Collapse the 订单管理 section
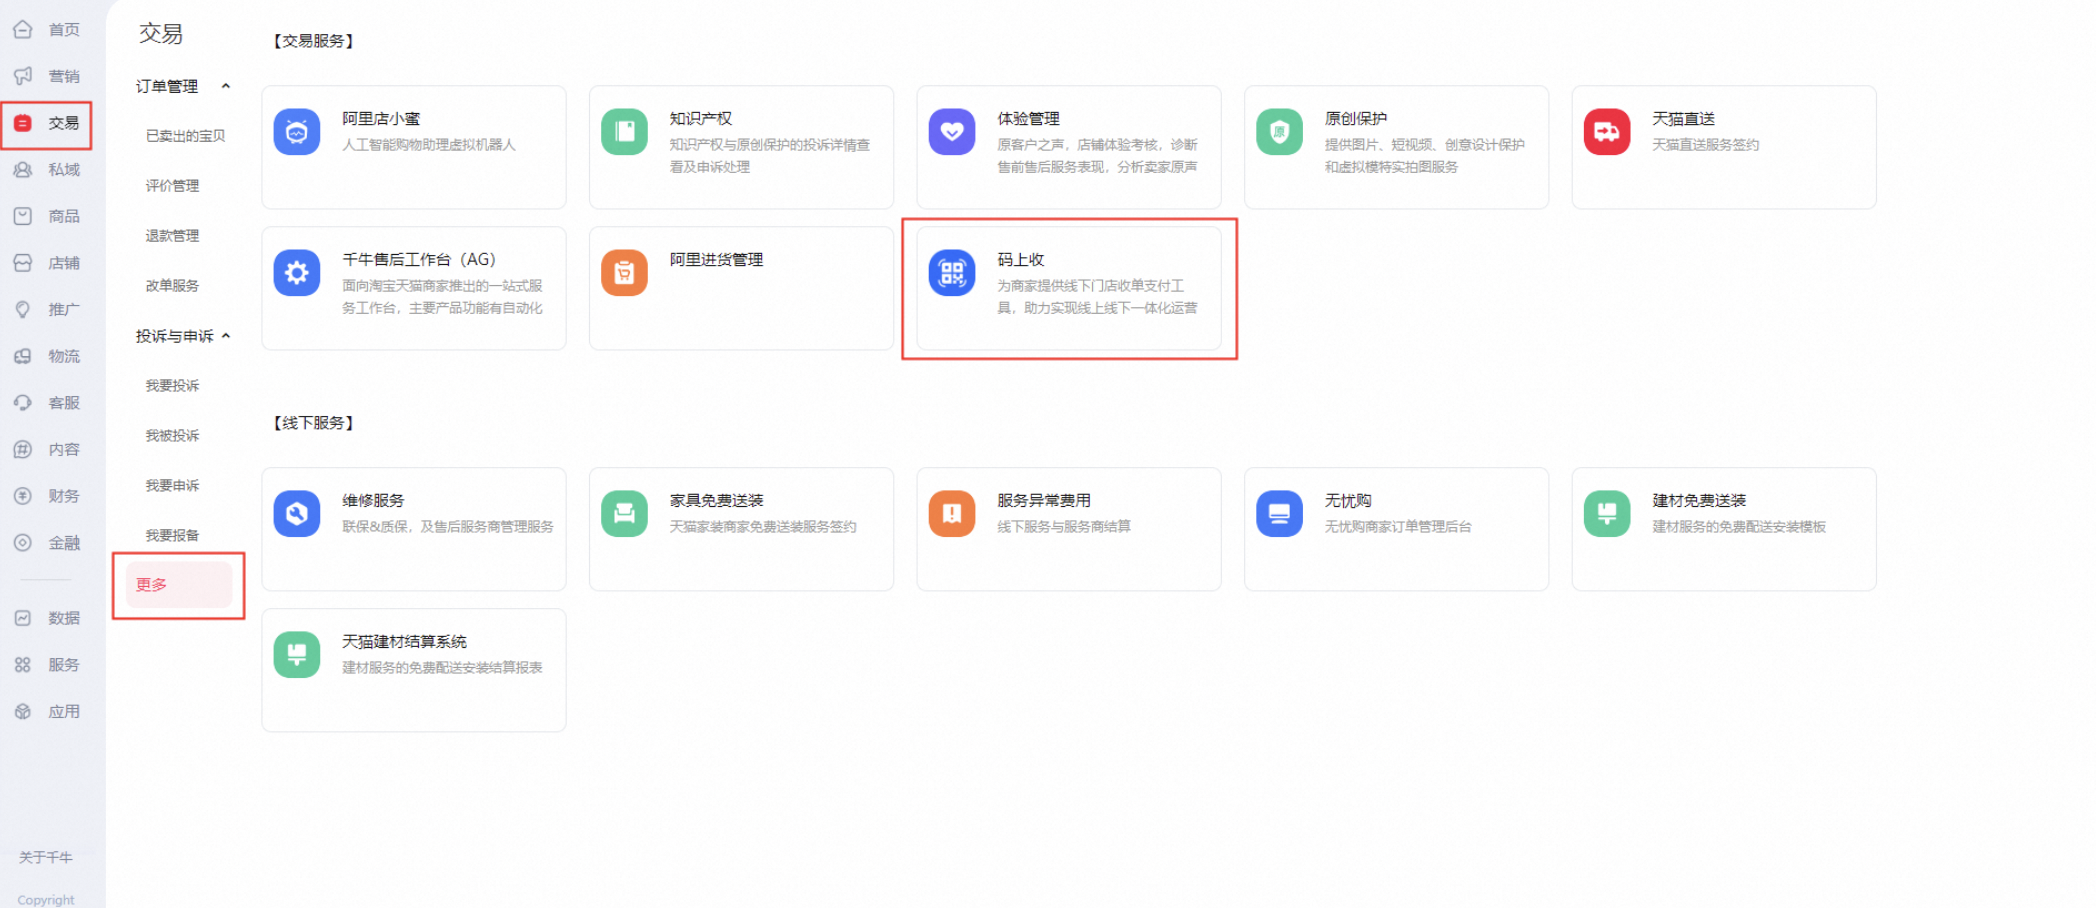 coord(227,86)
